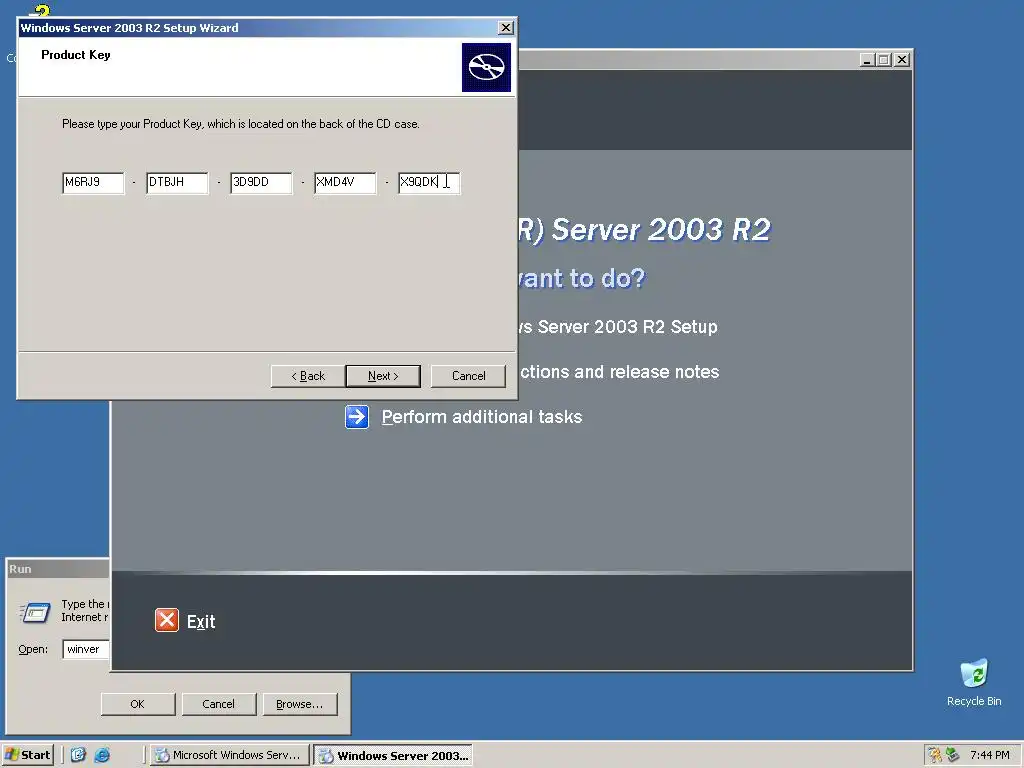
Task: Launch Internet Explorer from quick launch
Action: 103,755
